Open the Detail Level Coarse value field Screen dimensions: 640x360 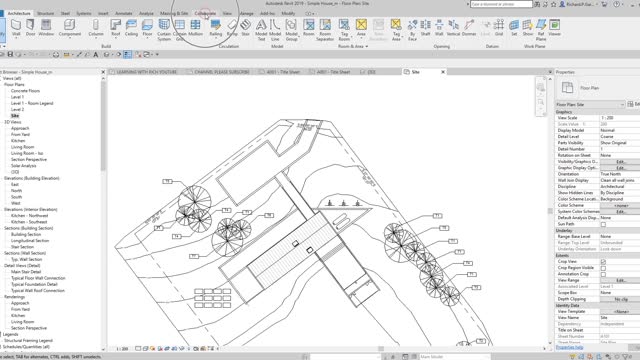(620, 136)
